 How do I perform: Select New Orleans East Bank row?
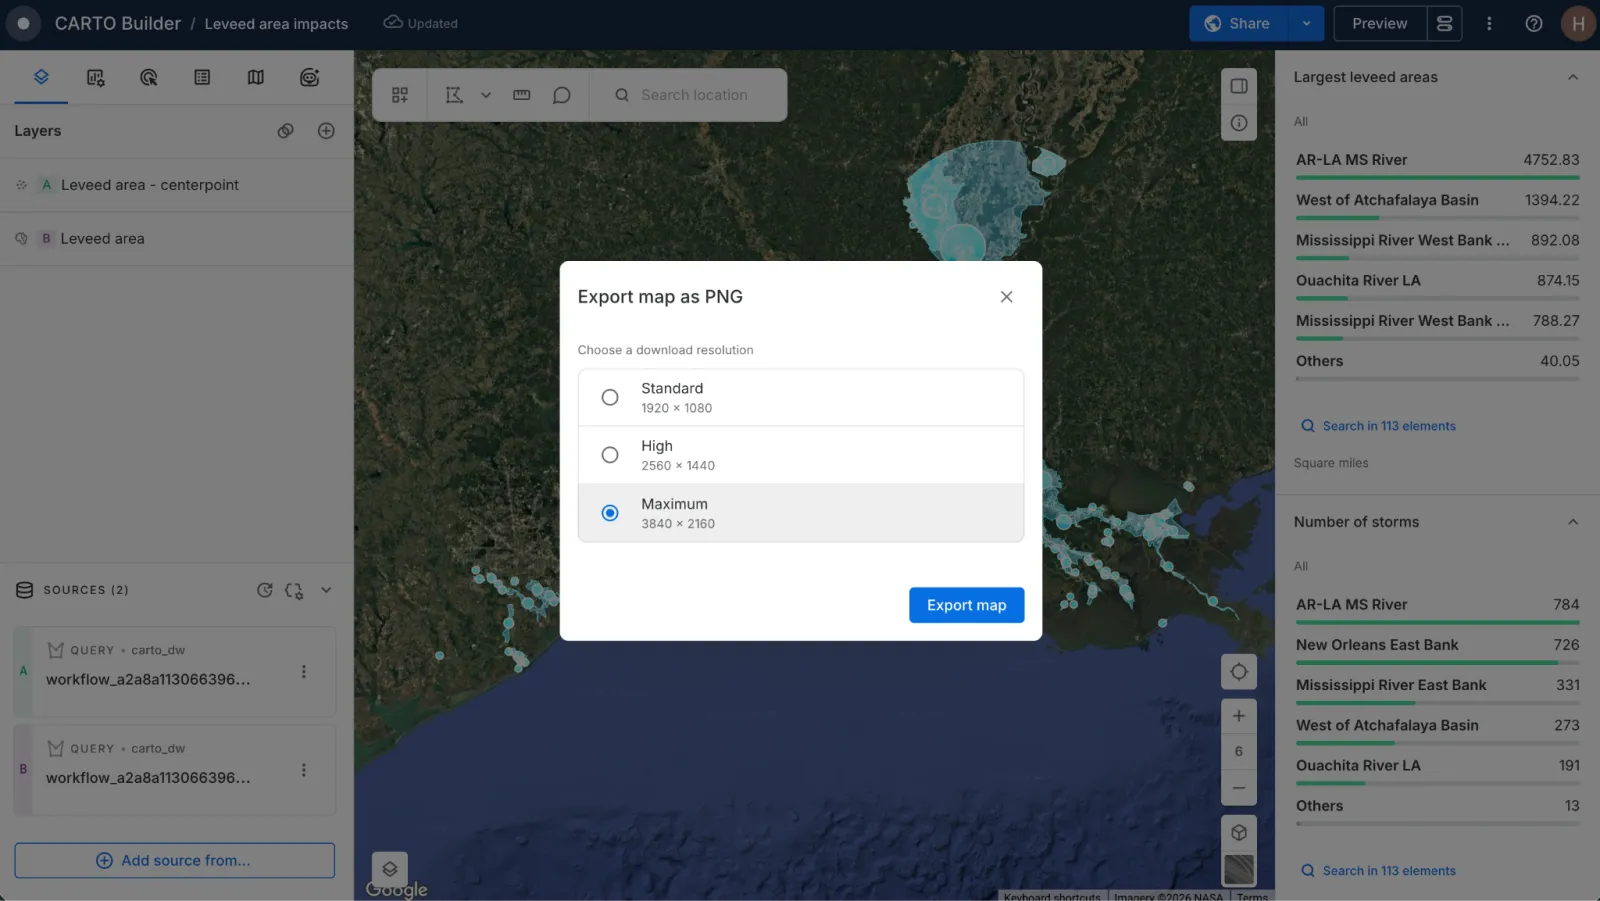(1438, 649)
